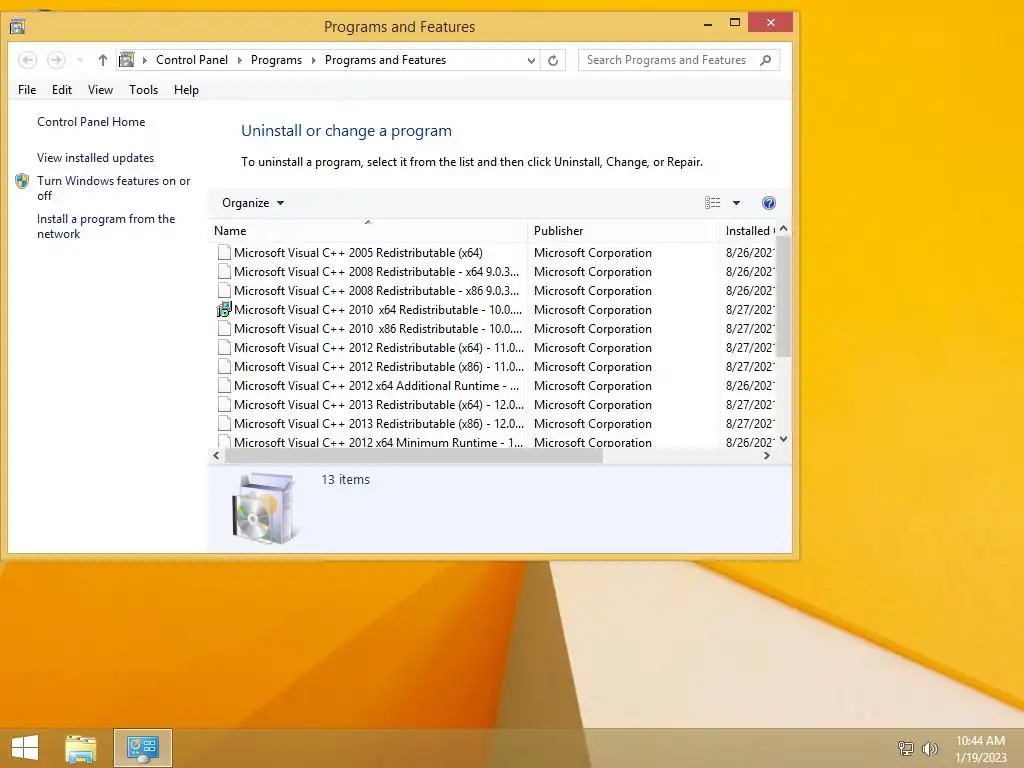Click the change view icon
This screenshot has height=768, width=1024.
pyautogui.click(x=712, y=203)
